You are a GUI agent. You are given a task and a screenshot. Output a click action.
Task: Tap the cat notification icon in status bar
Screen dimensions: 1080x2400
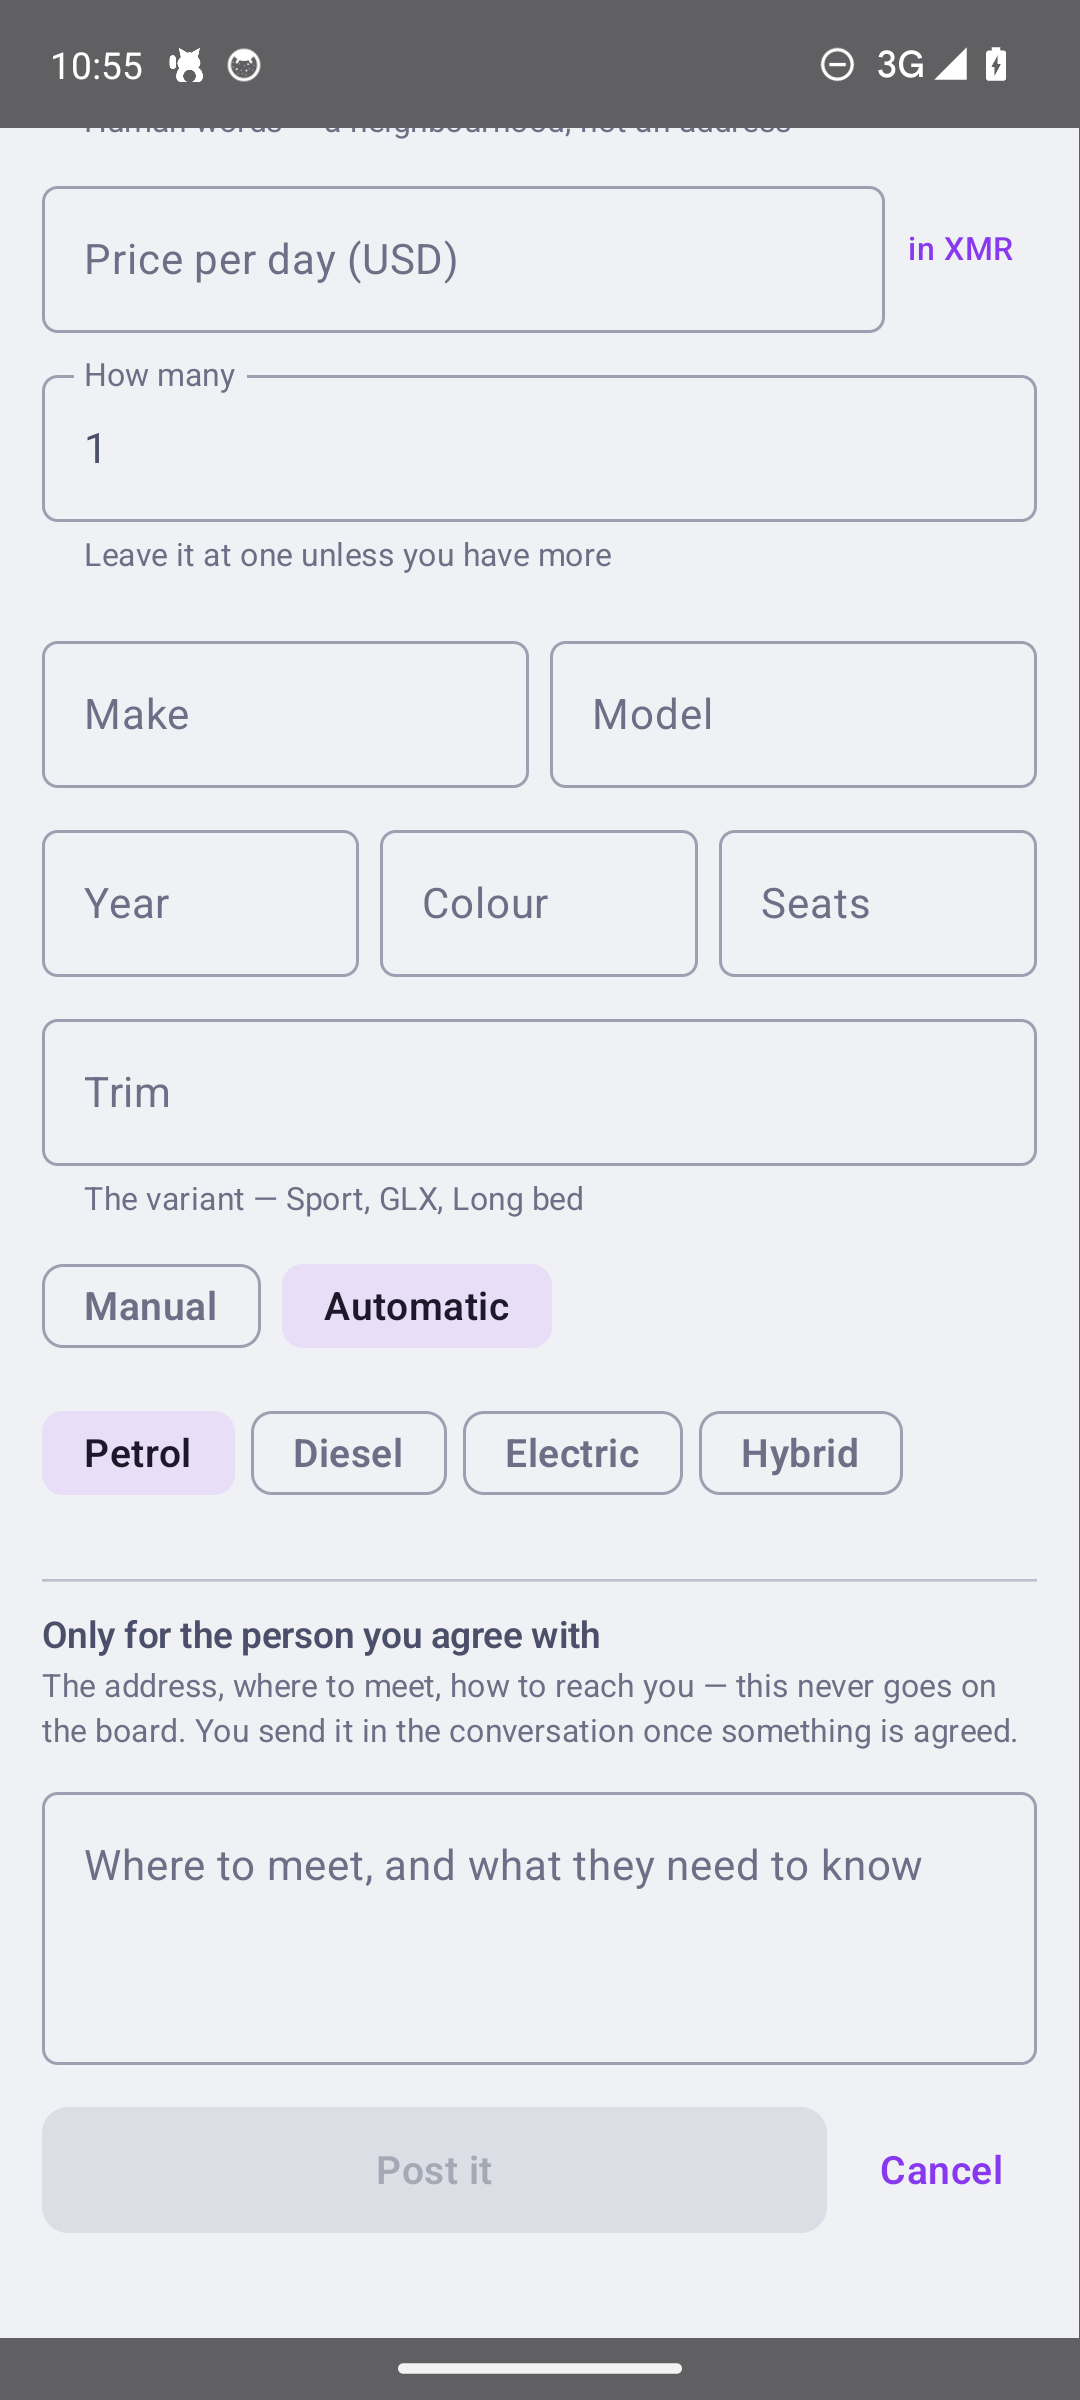click(186, 65)
